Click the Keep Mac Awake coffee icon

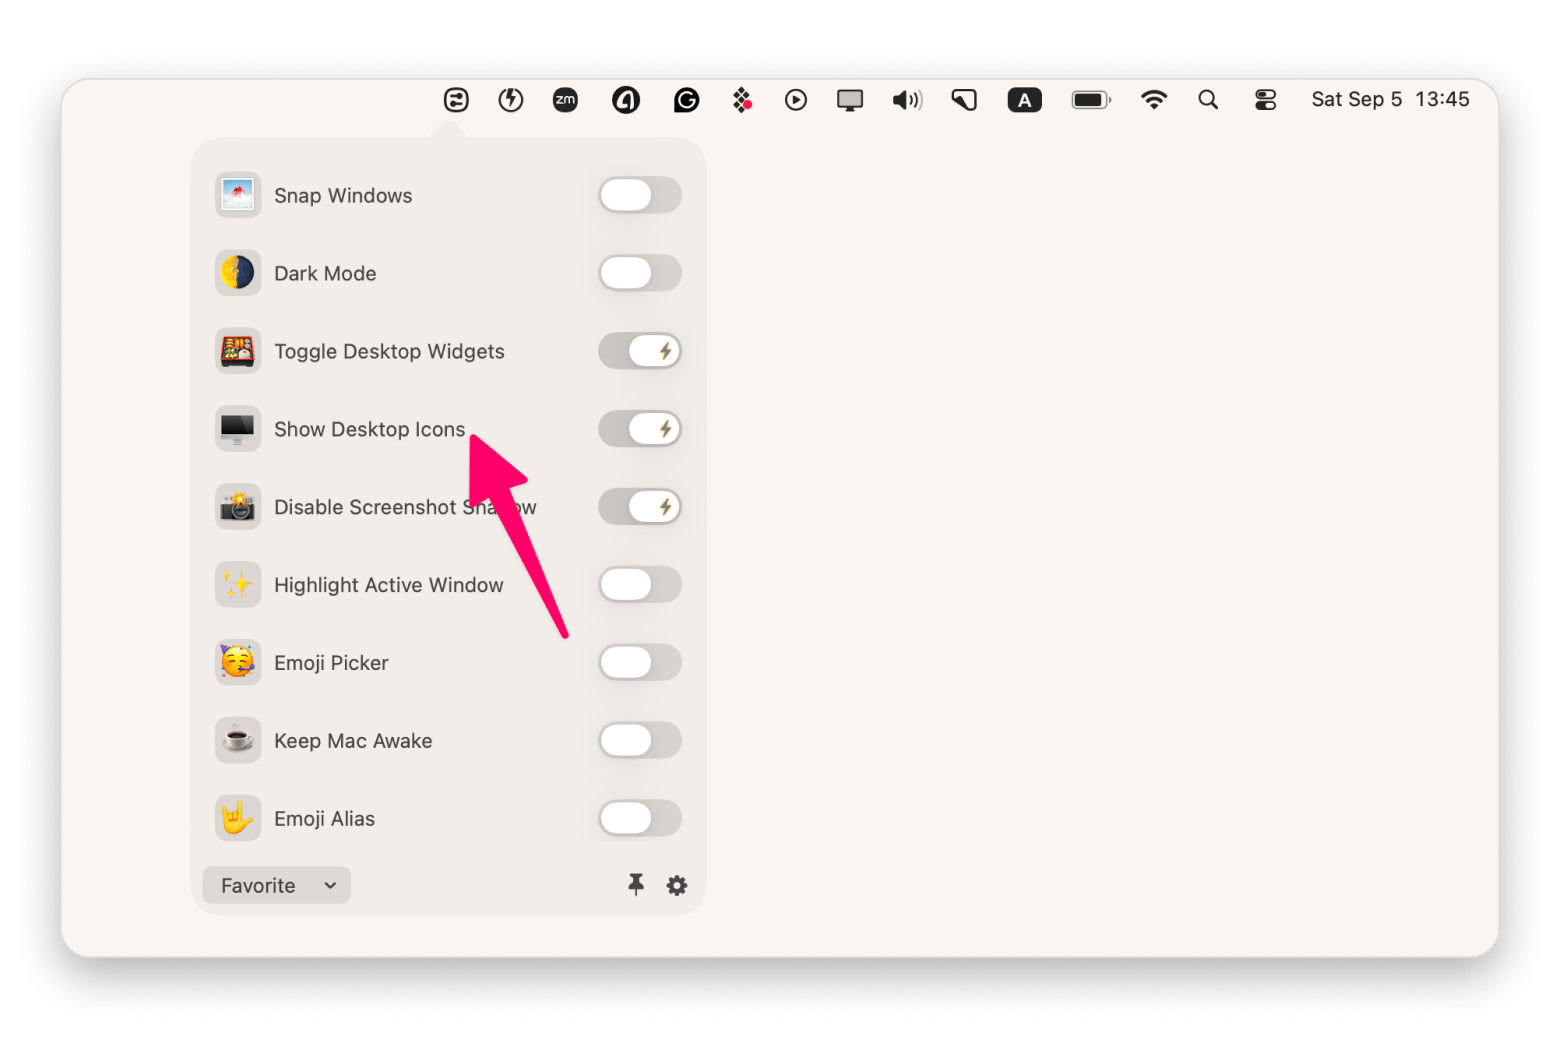coord(238,740)
